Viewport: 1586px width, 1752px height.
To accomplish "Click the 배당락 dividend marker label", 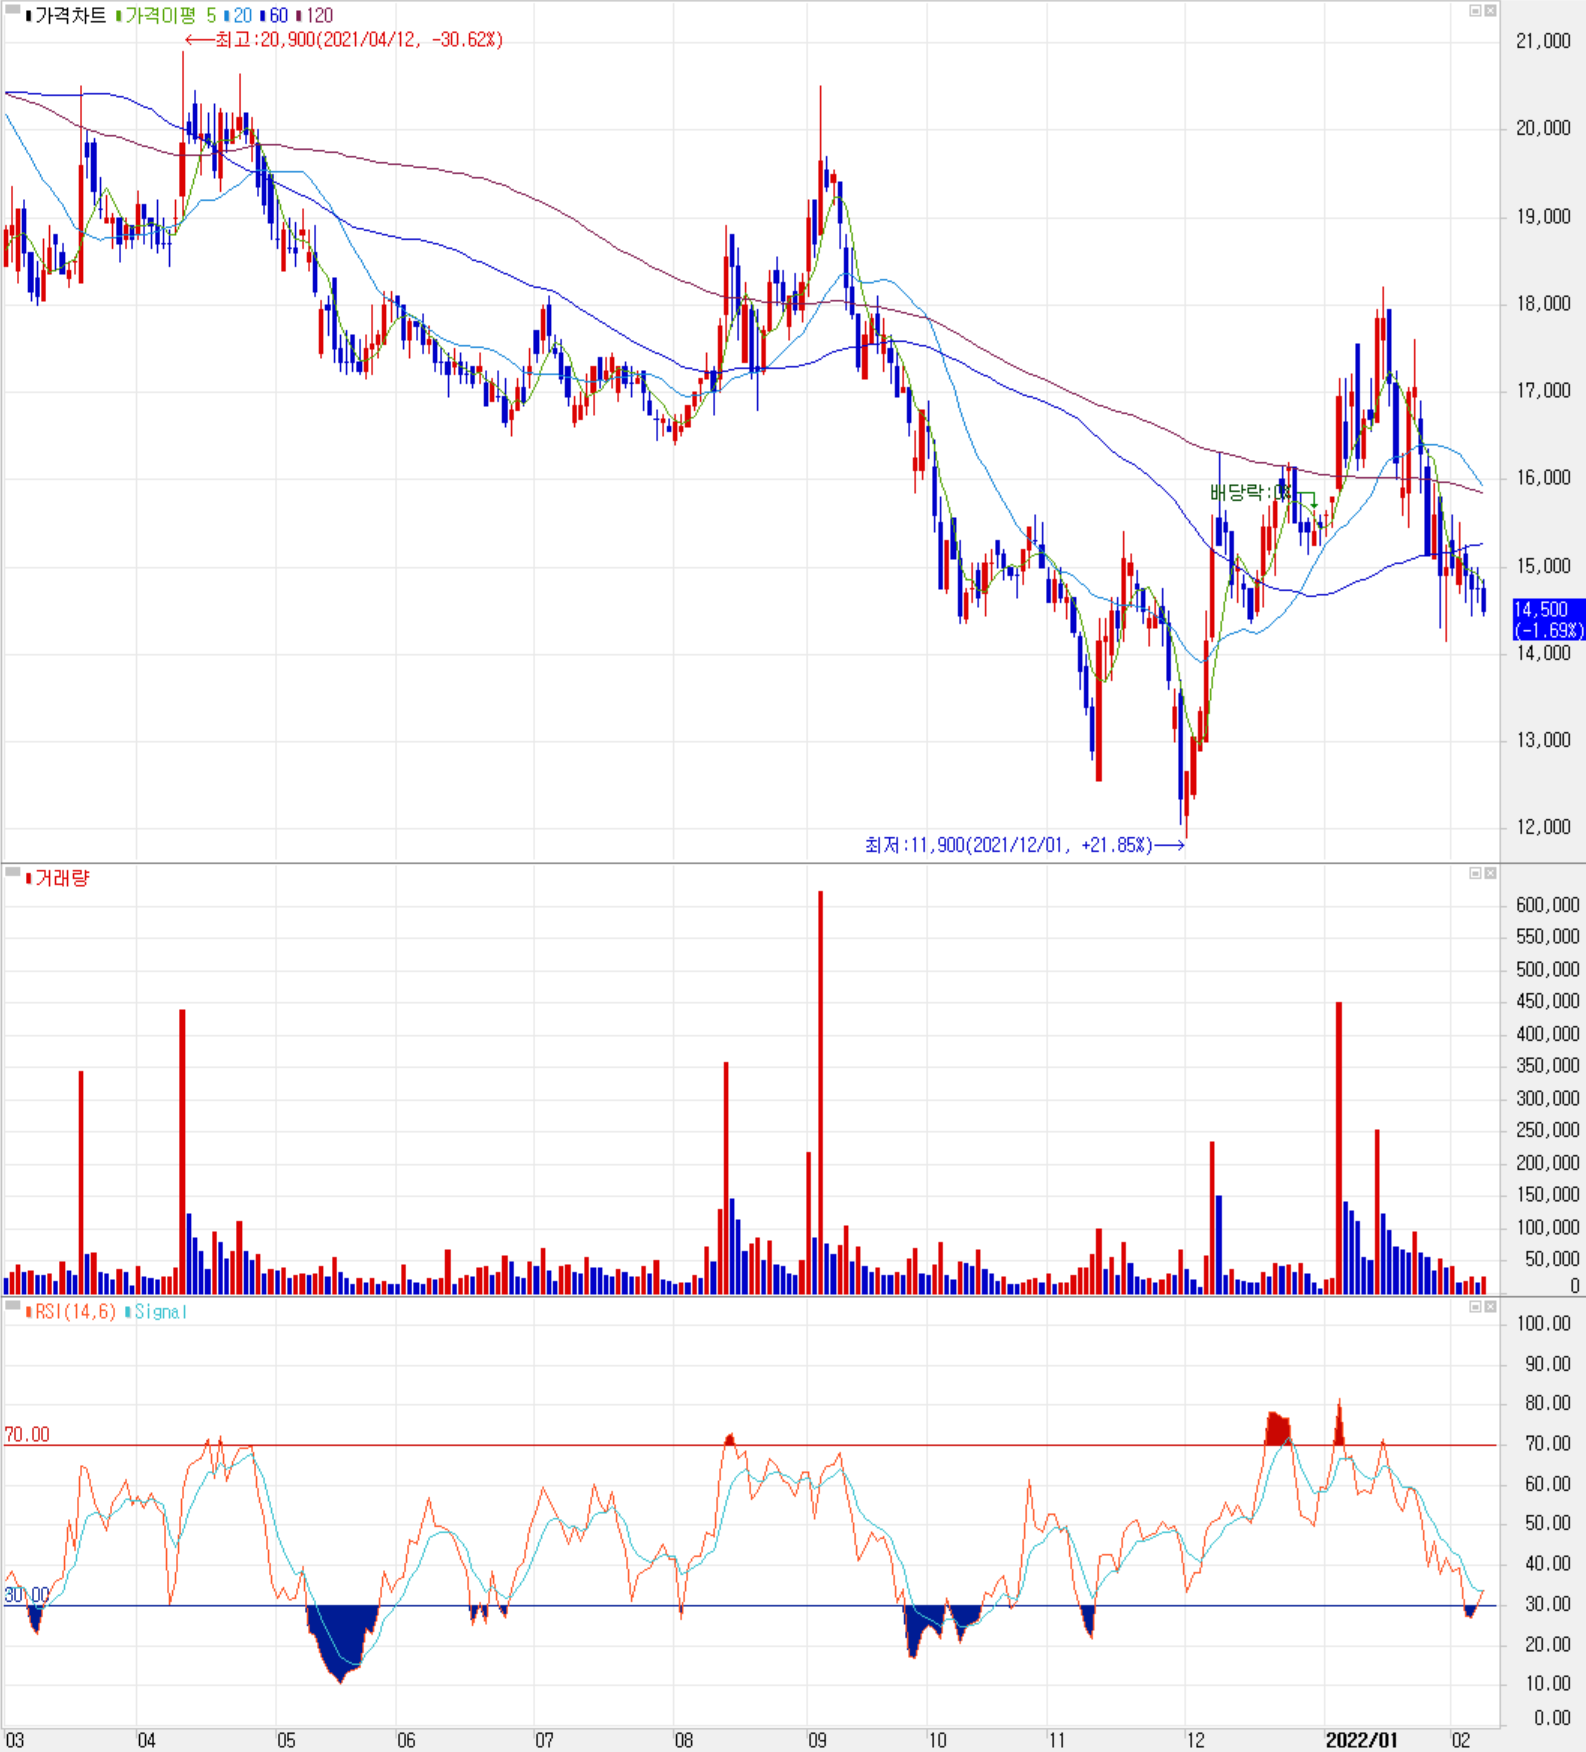I will (1251, 492).
